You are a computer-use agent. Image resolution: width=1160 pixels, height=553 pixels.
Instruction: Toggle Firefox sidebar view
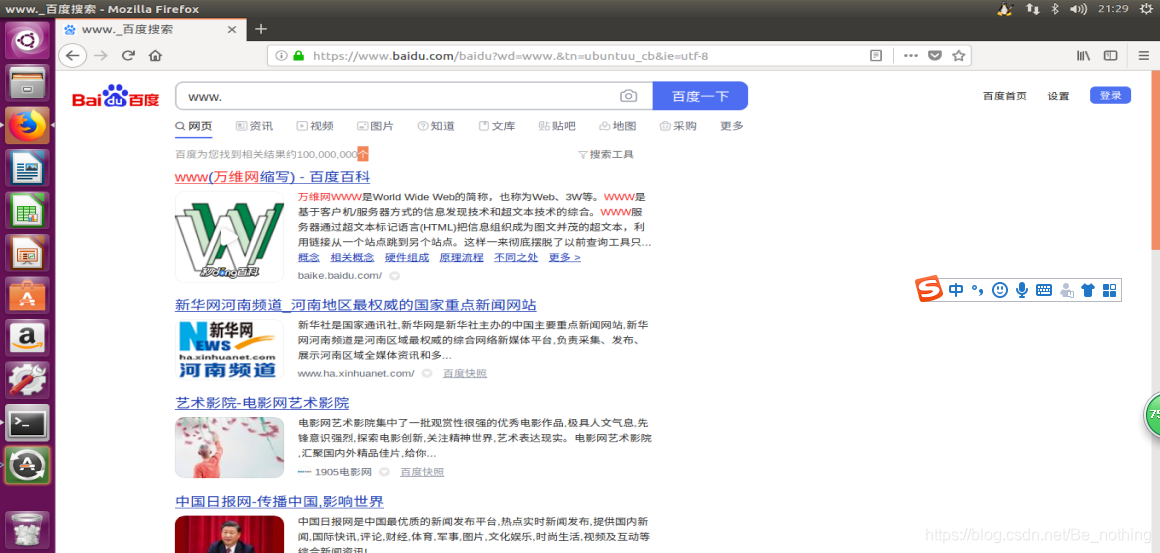1110,55
